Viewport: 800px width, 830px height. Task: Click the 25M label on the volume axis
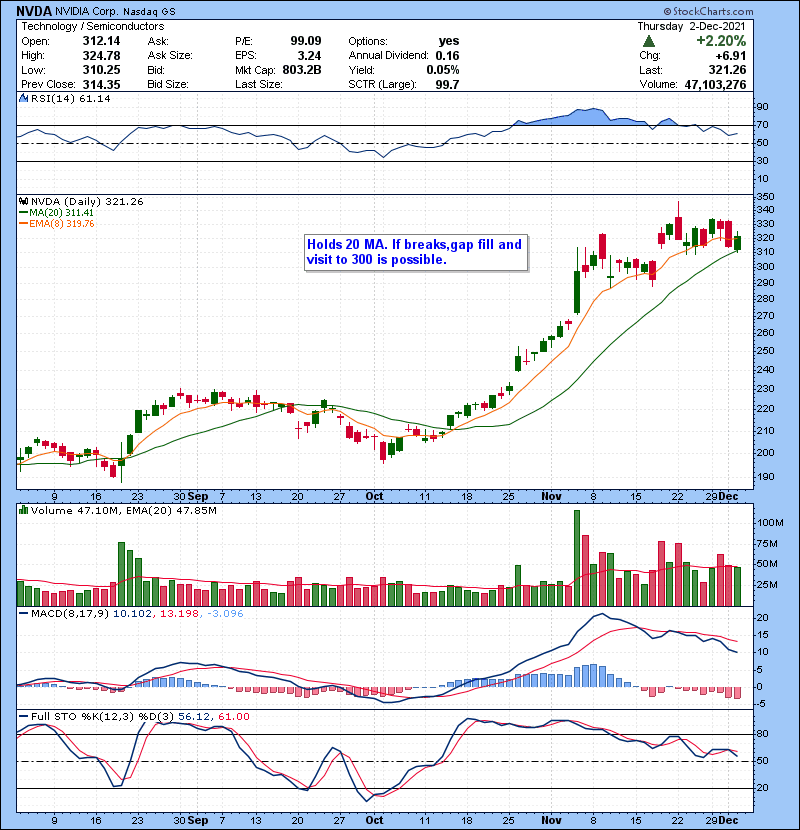pyautogui.click(x=767, y=585)
